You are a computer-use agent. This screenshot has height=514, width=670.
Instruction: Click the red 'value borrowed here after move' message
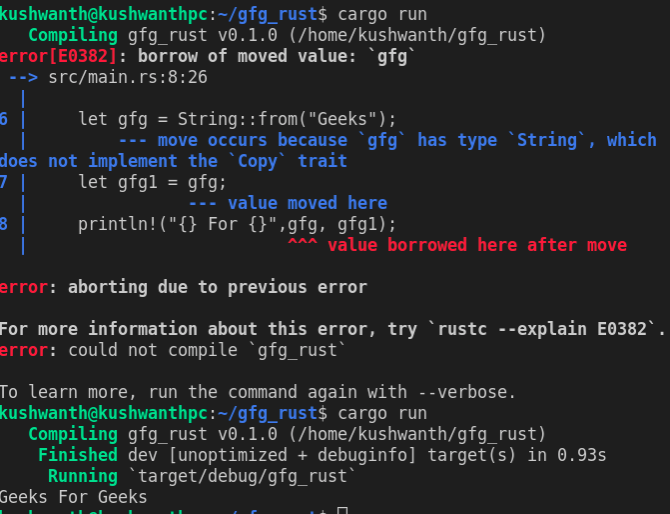click(x=476, y=245)
